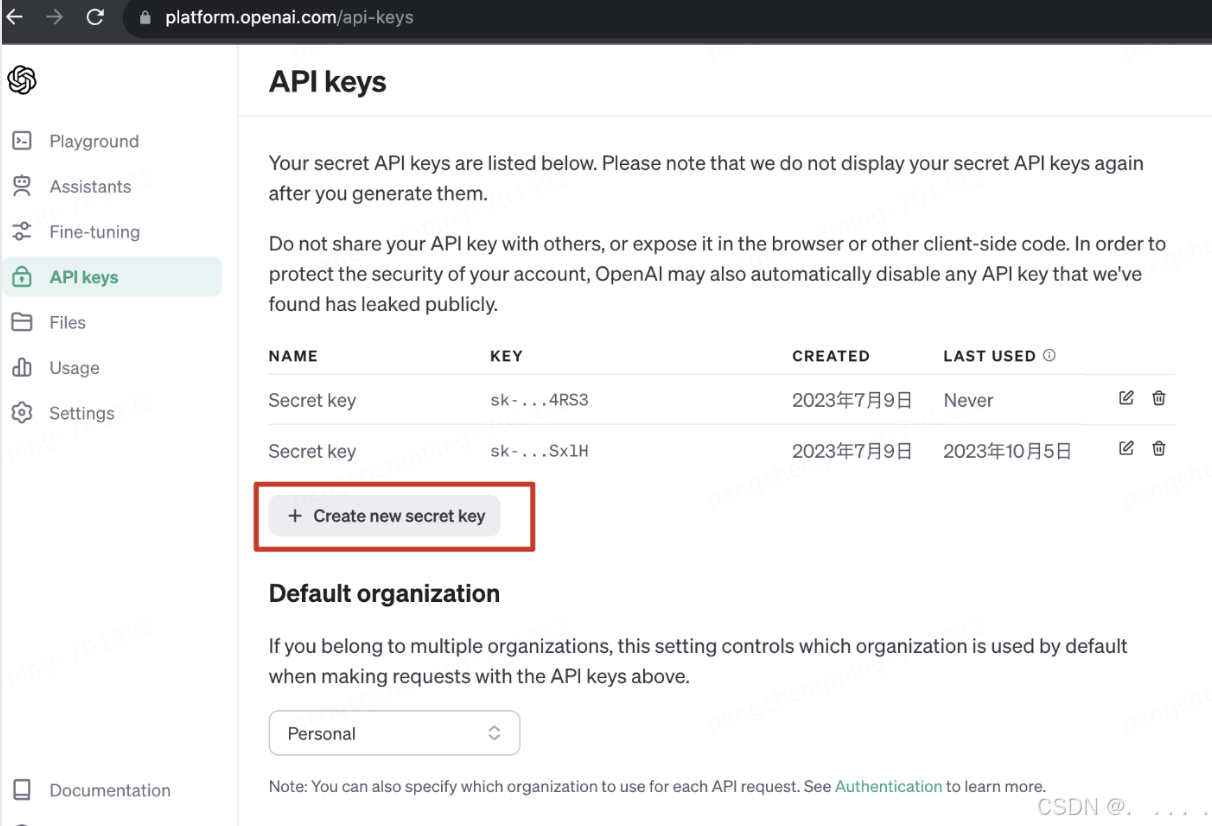Select the API keys sidebar item
1212x826 pixels.
pos(112,277)
